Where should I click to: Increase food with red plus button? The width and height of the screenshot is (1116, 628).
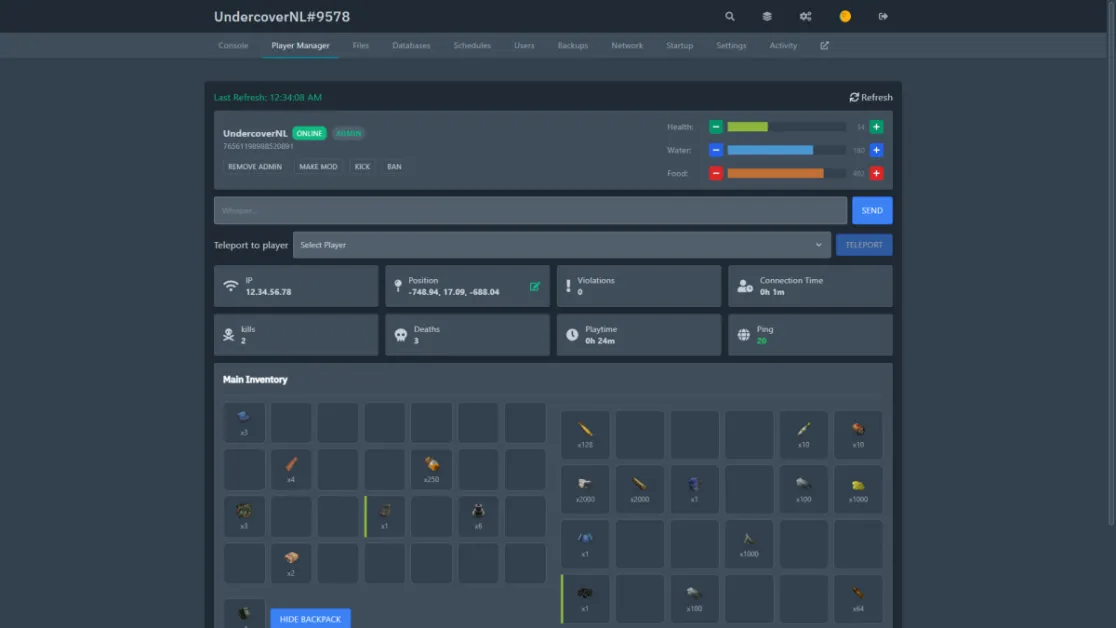876,173
